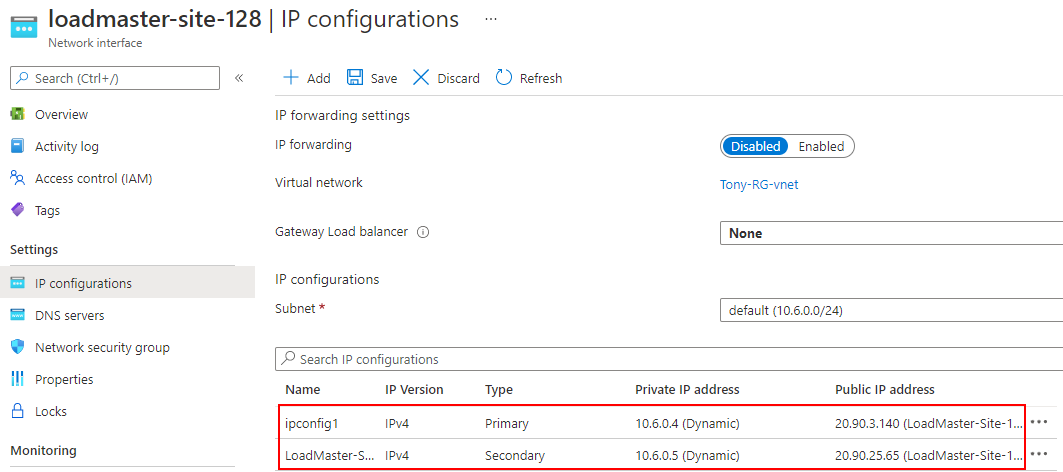
Task: Click the Save floppy disk icon
Action: 355,77
